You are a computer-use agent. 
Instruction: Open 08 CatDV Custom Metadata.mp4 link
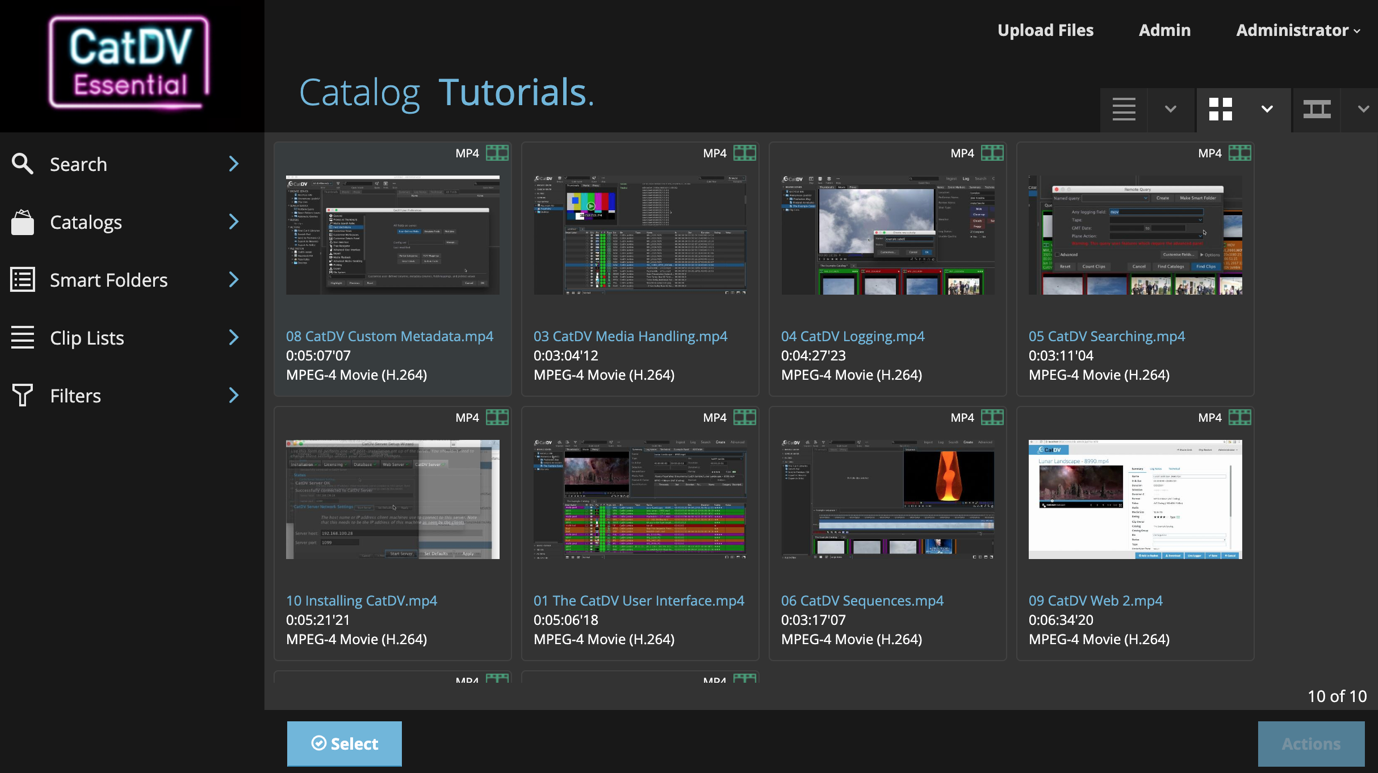point(389,336)
